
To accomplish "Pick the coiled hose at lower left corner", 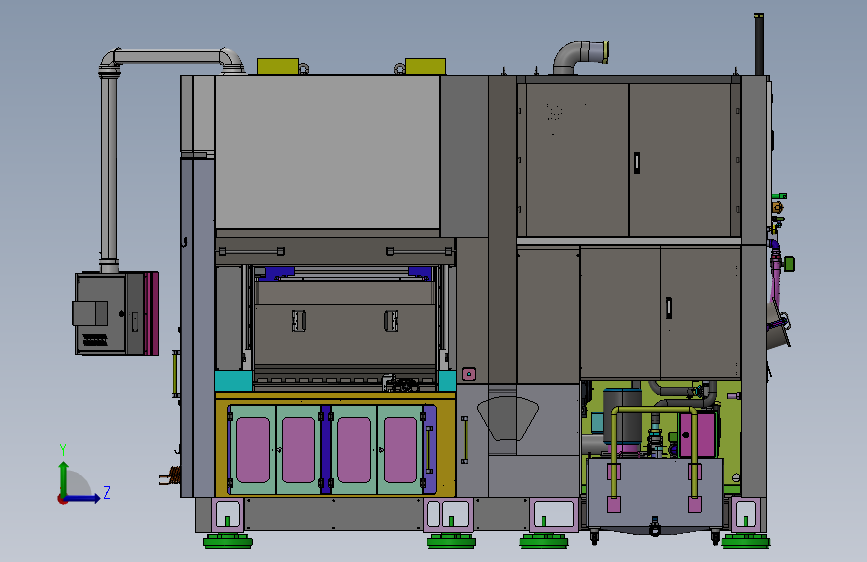I will pos(171,475).
